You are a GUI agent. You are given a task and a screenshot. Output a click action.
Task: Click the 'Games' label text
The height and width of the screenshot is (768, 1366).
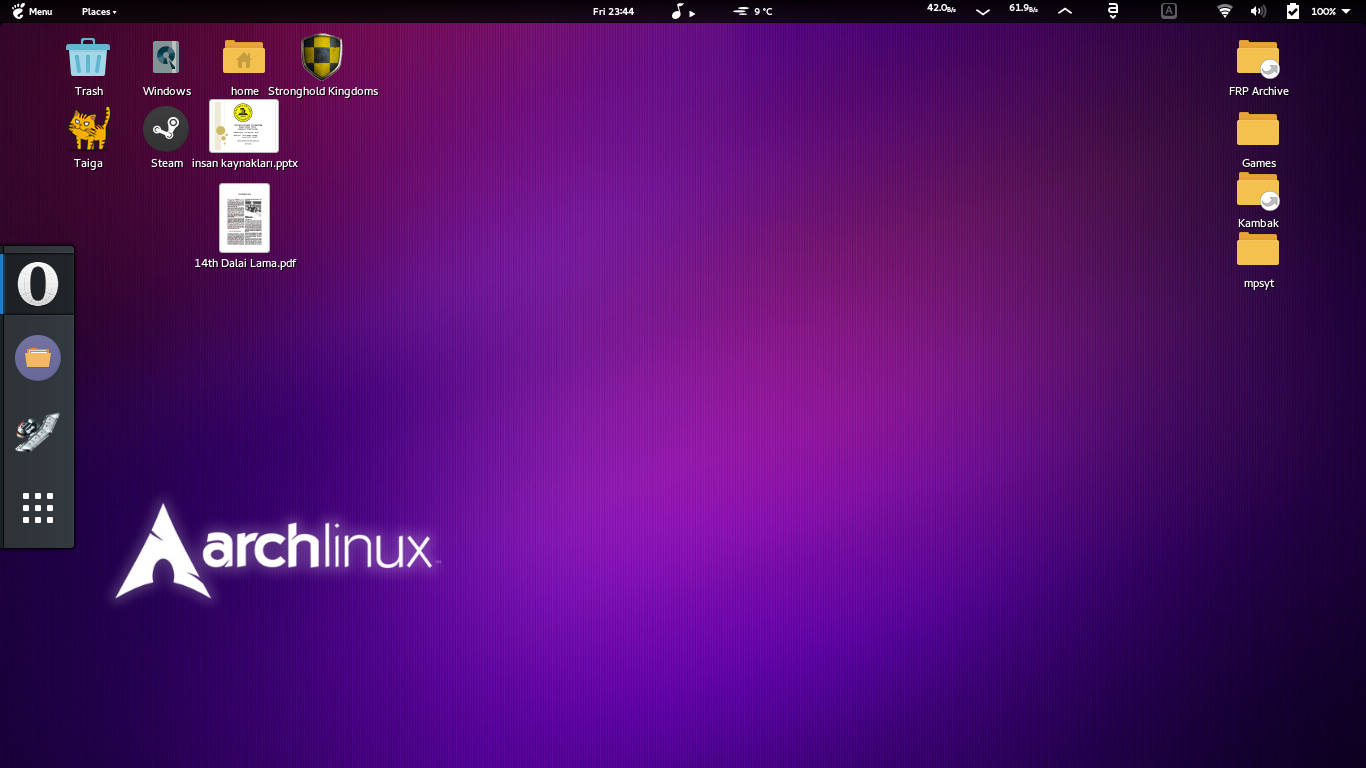[1258, 163]
